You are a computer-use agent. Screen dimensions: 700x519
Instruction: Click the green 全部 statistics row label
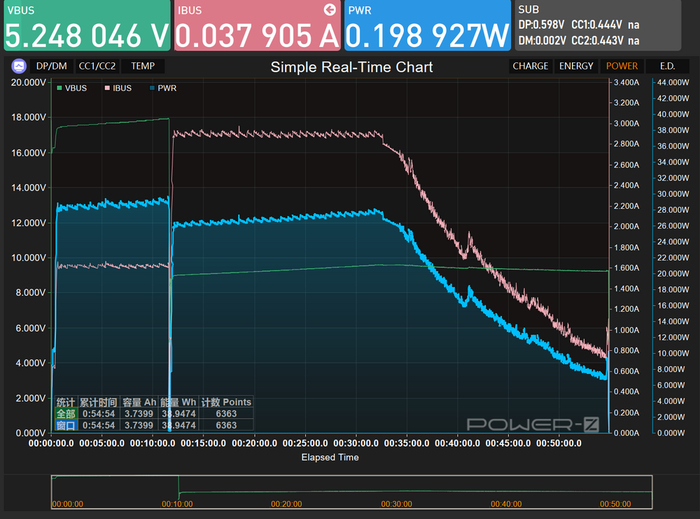[x=66, y=414]
